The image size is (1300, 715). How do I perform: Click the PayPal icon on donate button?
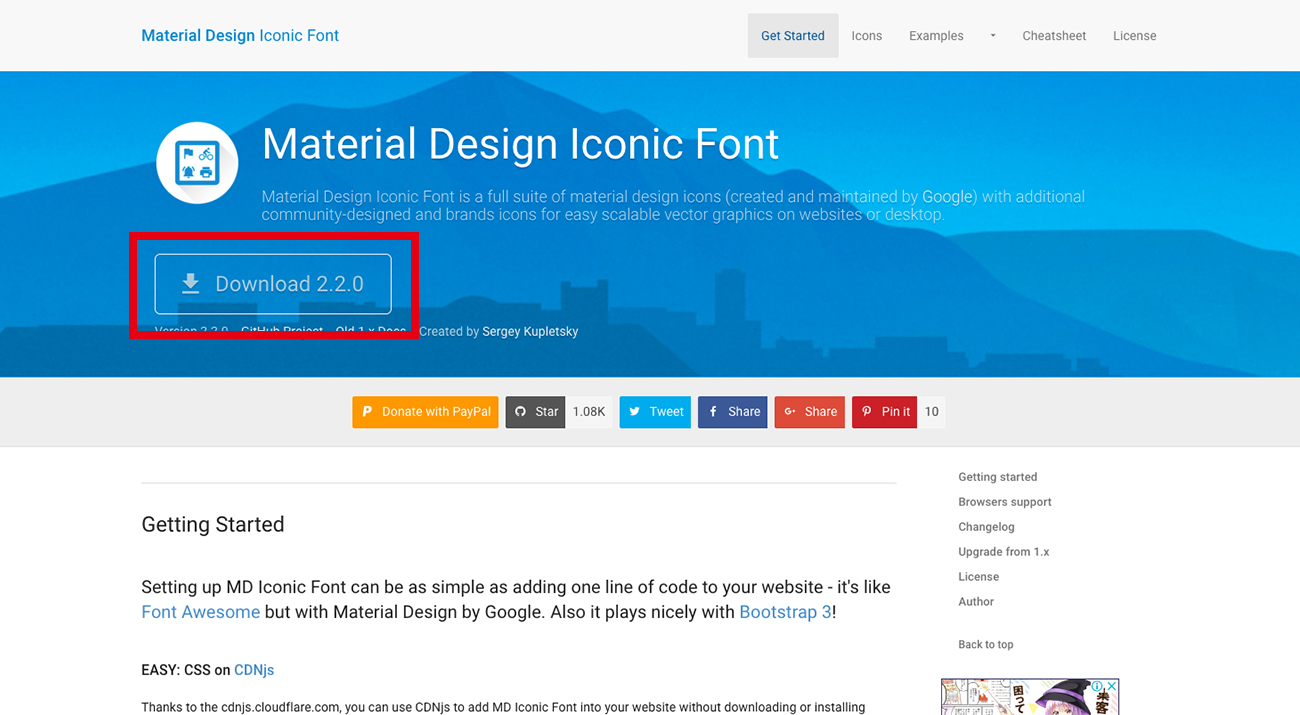[x=367, y=412]
